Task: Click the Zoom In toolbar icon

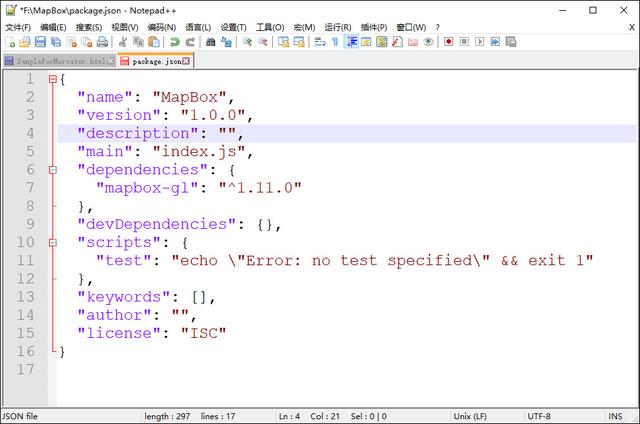Action: click(247, 42)
